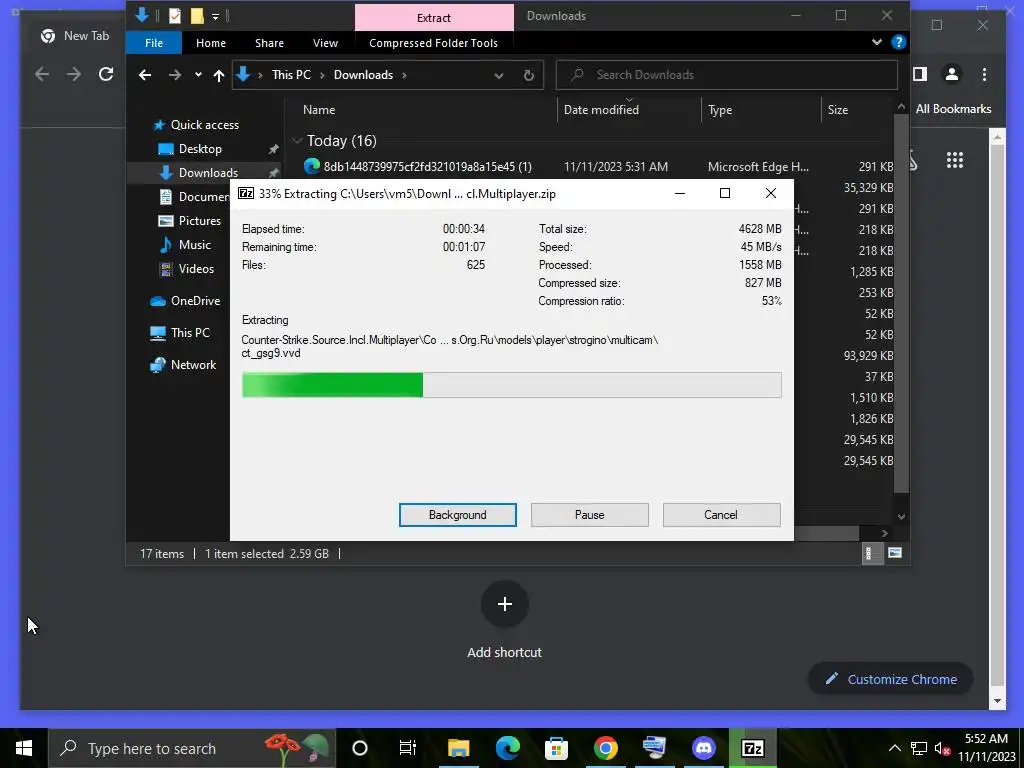Open recent locations dropdown in Explorer
Image resolution: width=1024 pixels, height=768 pixels.
click(198, 75)
